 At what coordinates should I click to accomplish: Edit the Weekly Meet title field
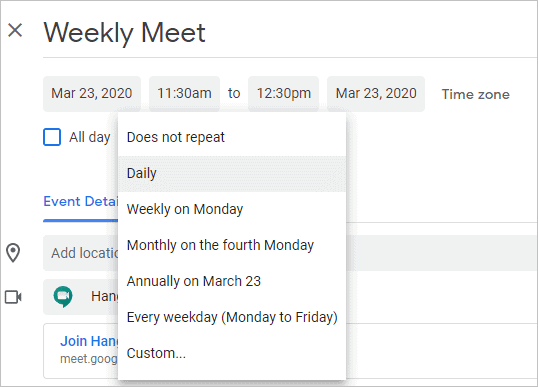click(290, 33)
